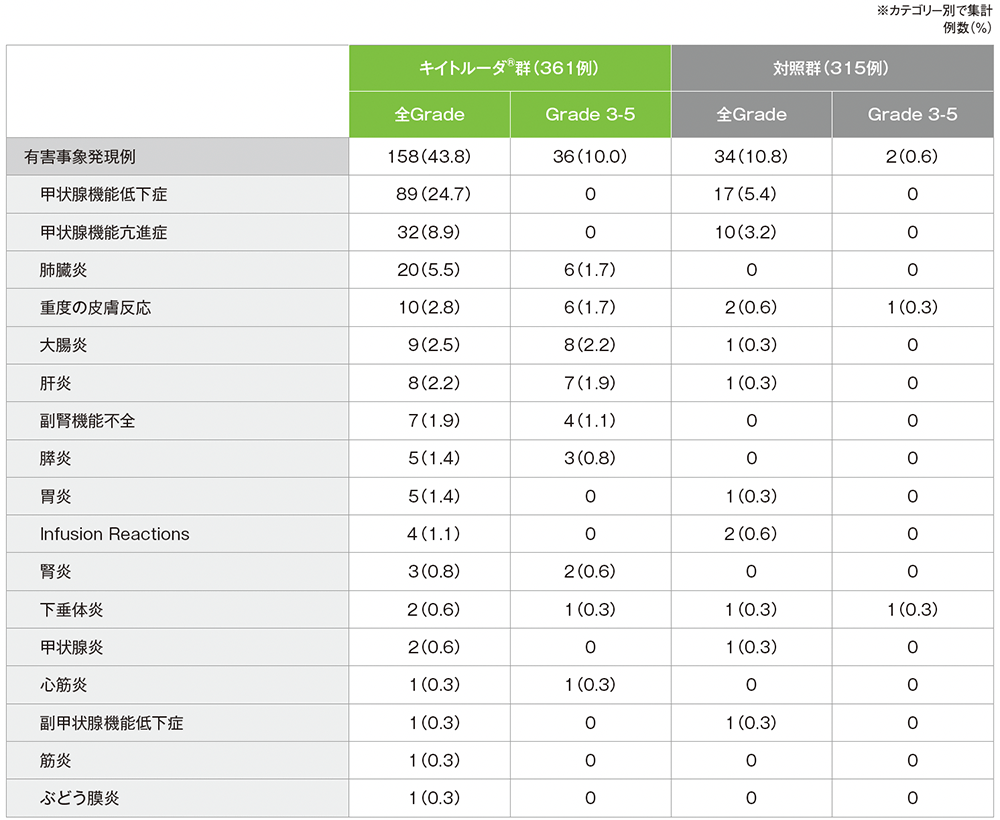Click the 36(10.0) value cell
The image size is (1000, 820).
click(x=590, y=157)
